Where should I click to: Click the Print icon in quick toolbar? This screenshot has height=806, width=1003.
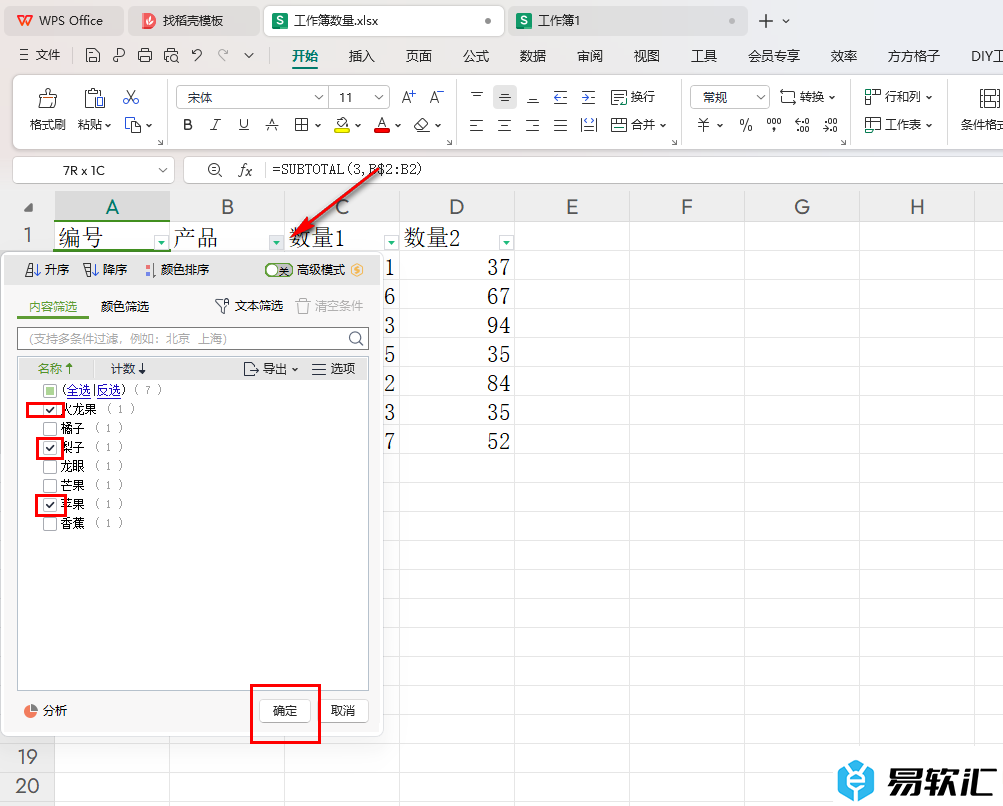[145, 56]
